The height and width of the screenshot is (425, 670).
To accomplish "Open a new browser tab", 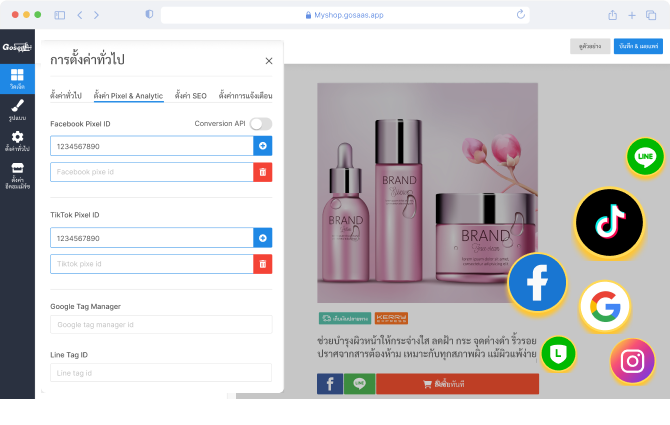I will point(632,15).
